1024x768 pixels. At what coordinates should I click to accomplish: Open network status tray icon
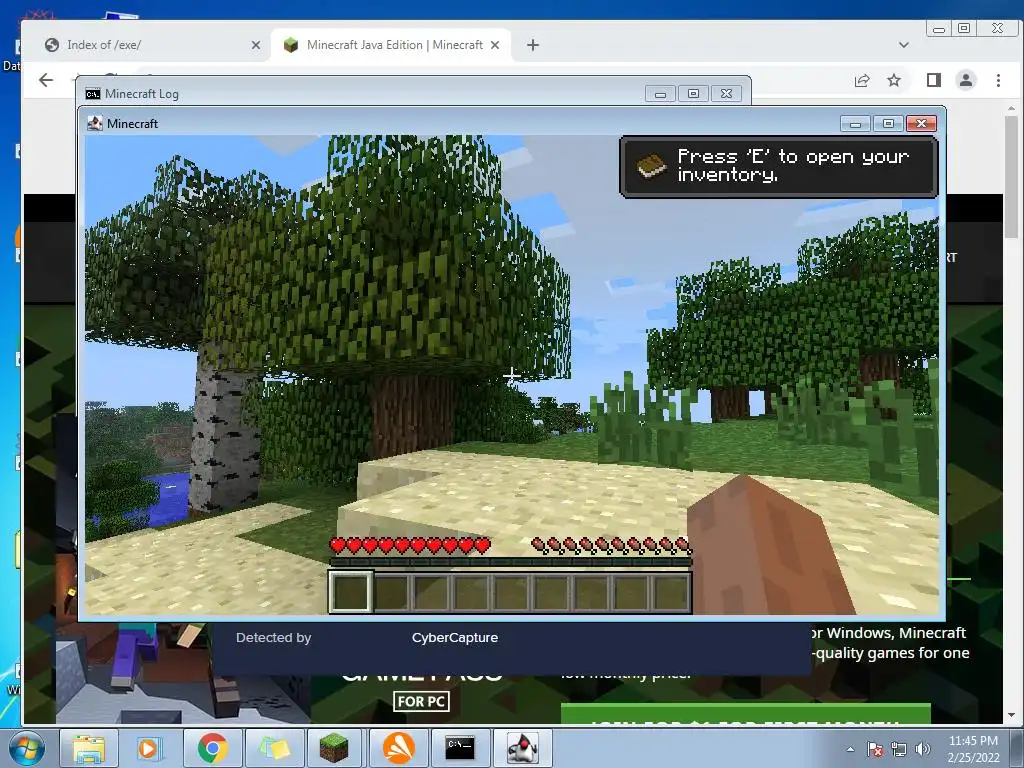pos(899,749)
